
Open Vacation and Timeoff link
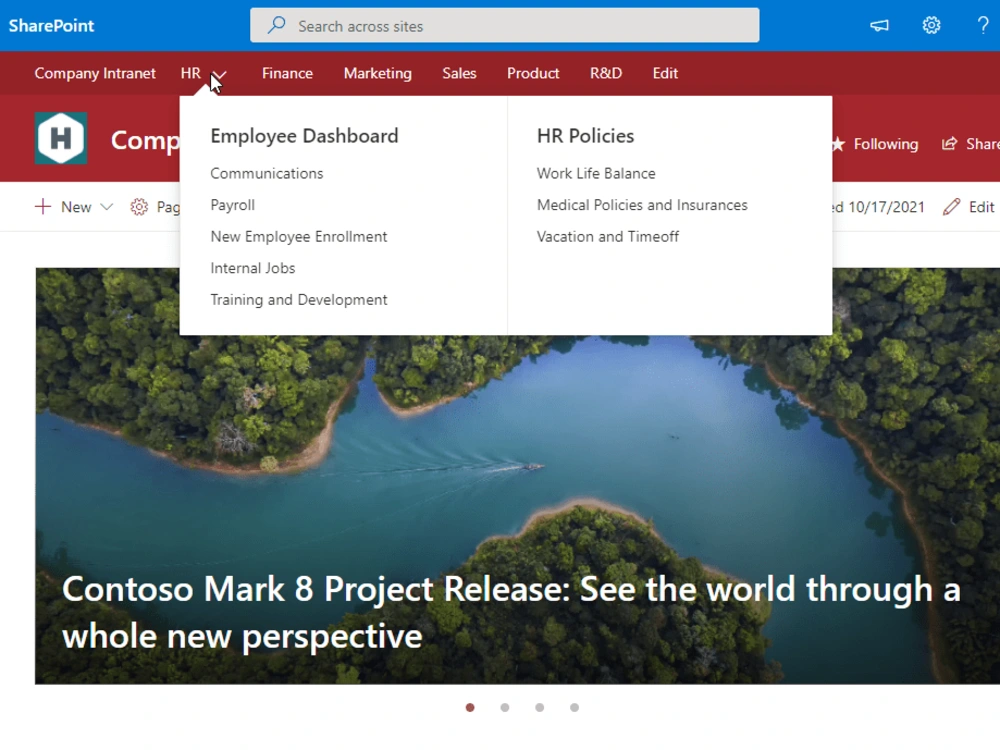608,237
